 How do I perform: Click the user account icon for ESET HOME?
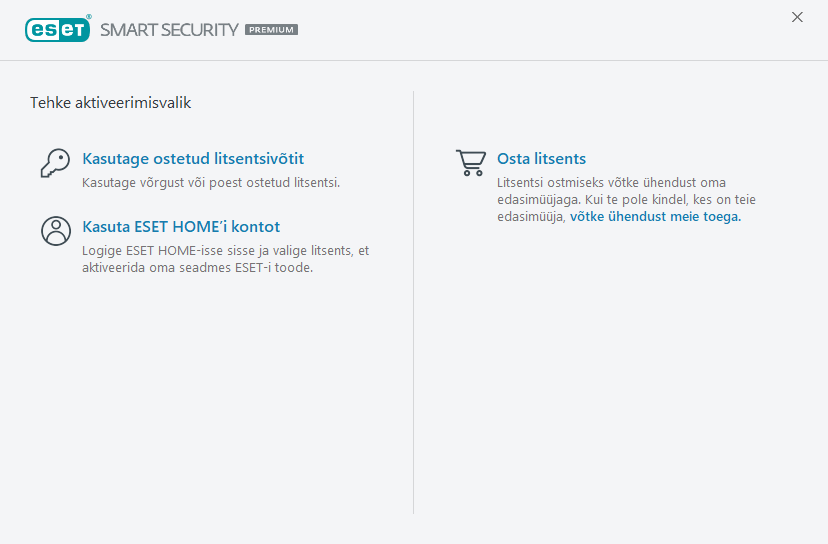point(54,230)
